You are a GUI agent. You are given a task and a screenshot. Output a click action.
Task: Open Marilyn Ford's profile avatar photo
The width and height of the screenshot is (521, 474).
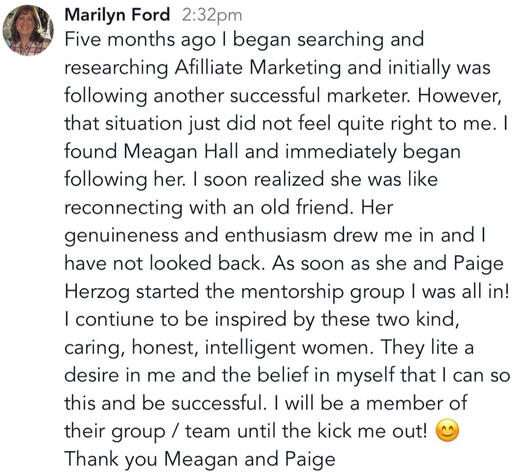28,30
